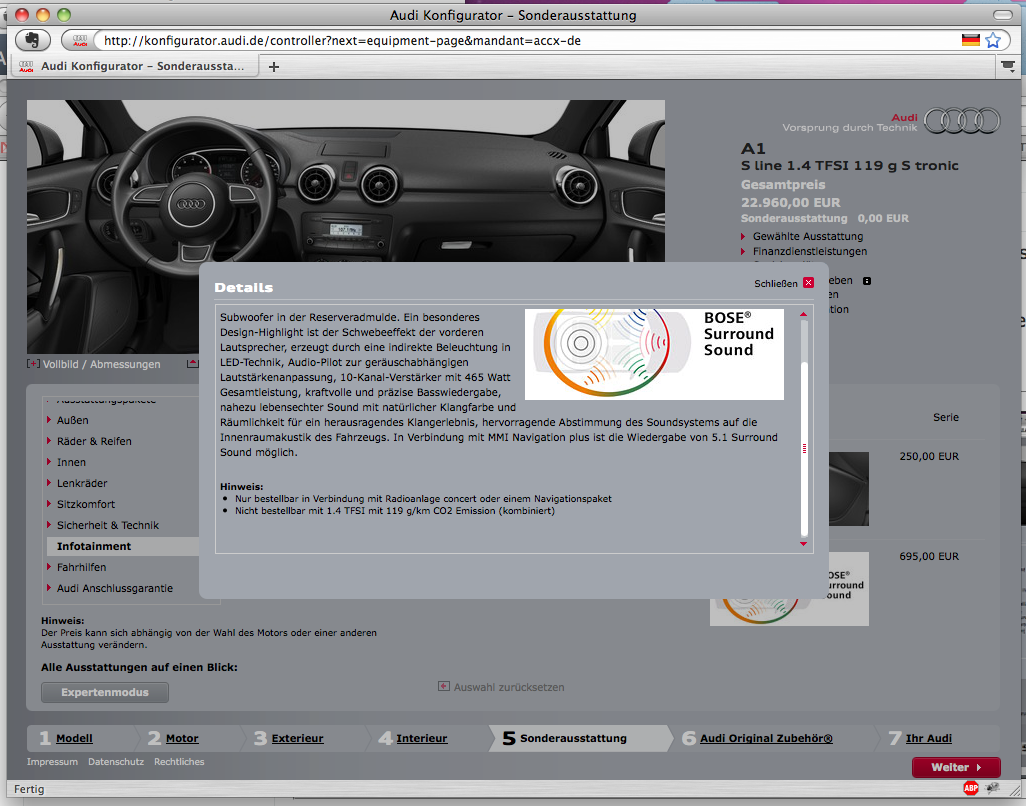Click the 250,00 EUR price text

(929, 456)
